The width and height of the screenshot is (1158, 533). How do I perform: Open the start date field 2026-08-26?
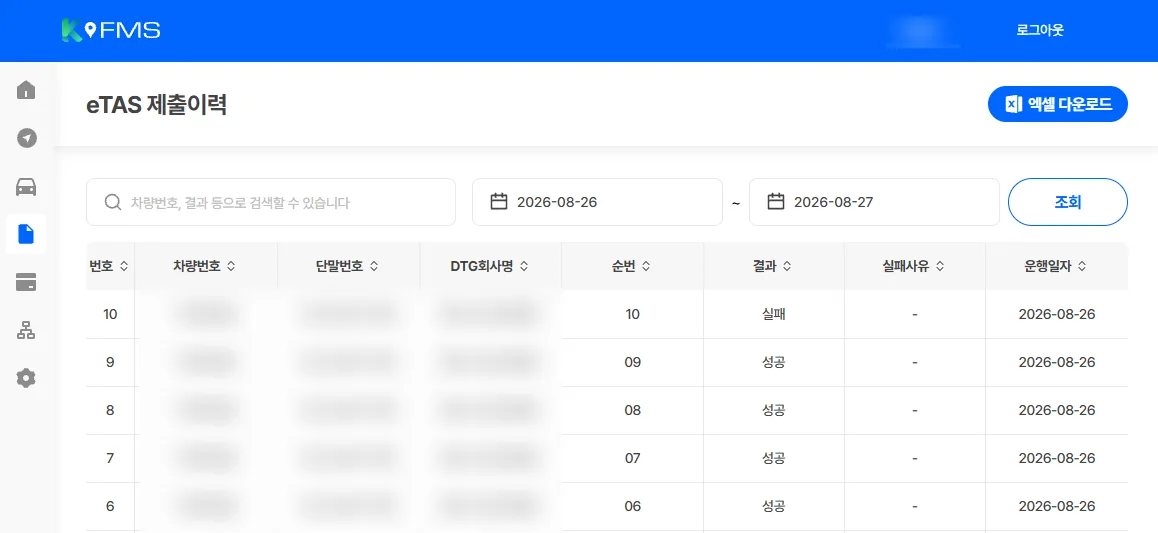pos(597,202)
